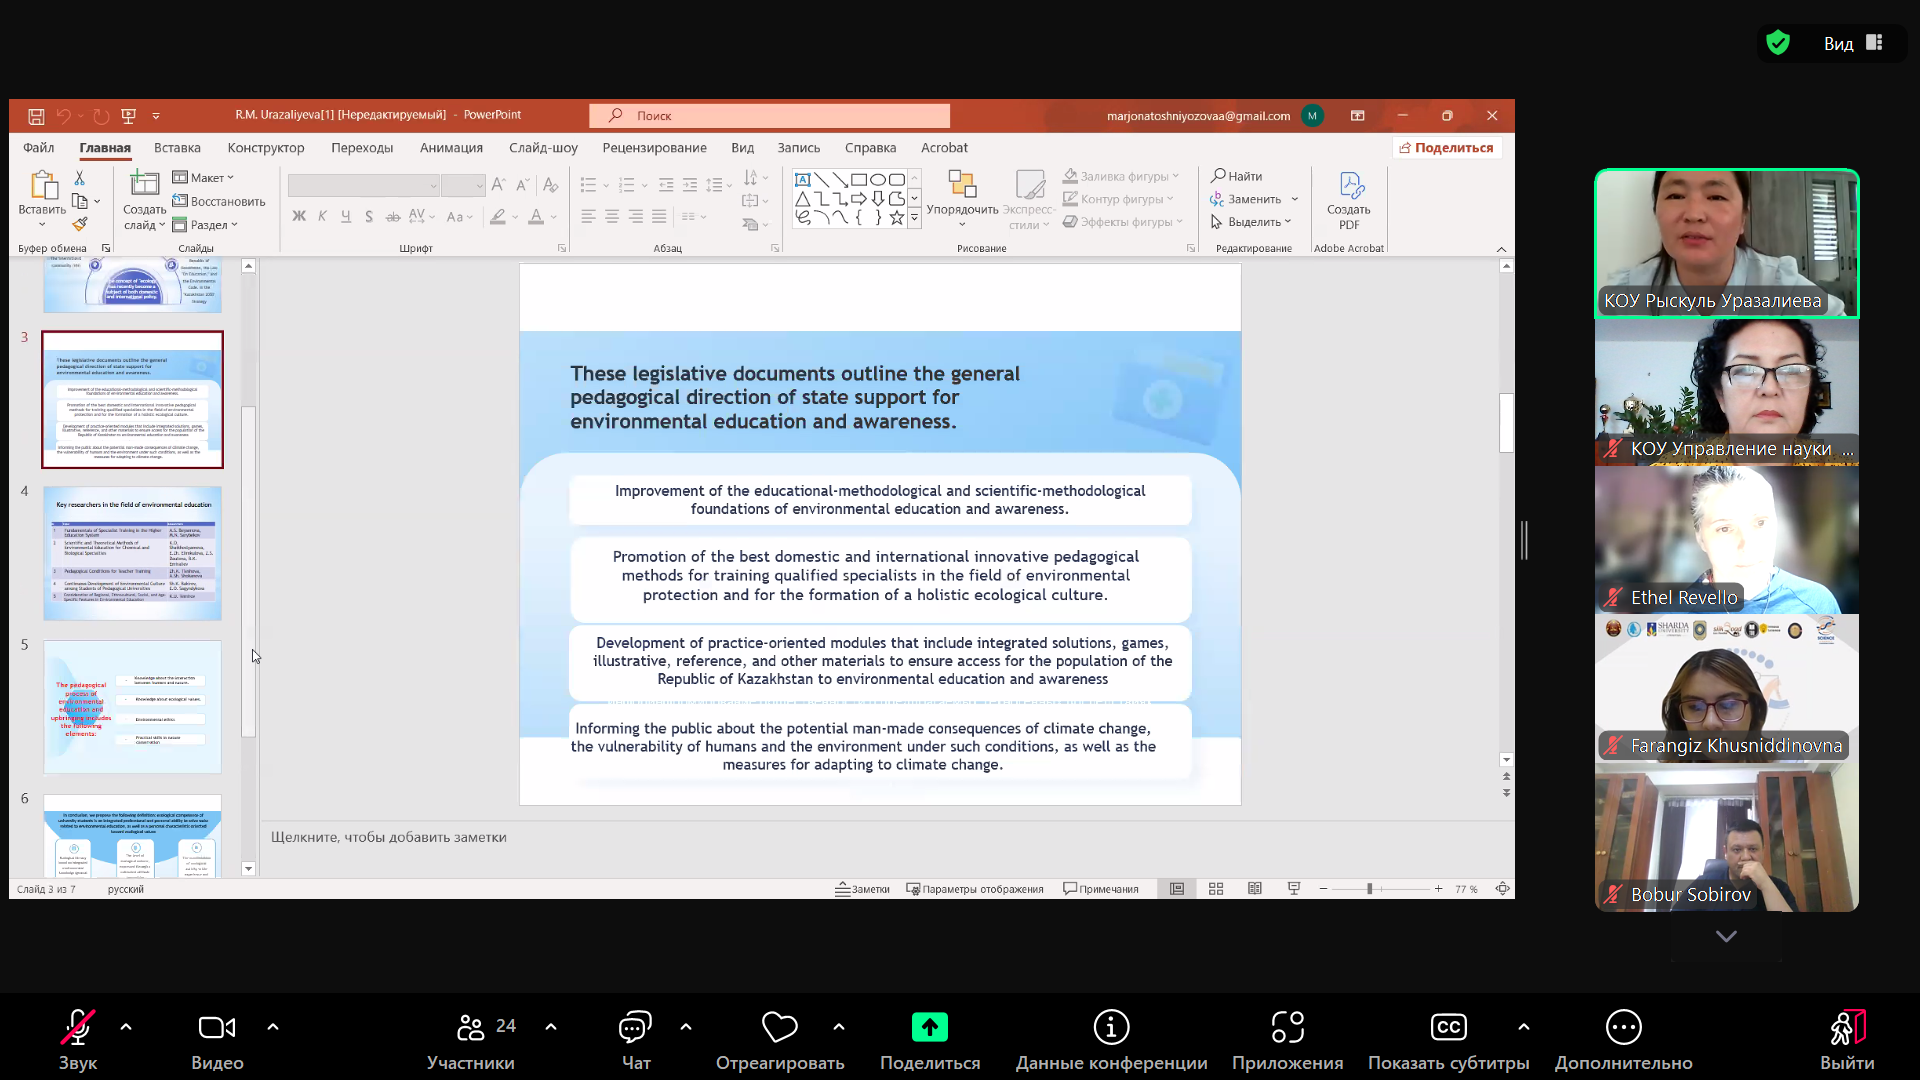Click the slide editor vertical scrollbar thumb
Screen dimensions: 1920x1080
pos(1506,423)
